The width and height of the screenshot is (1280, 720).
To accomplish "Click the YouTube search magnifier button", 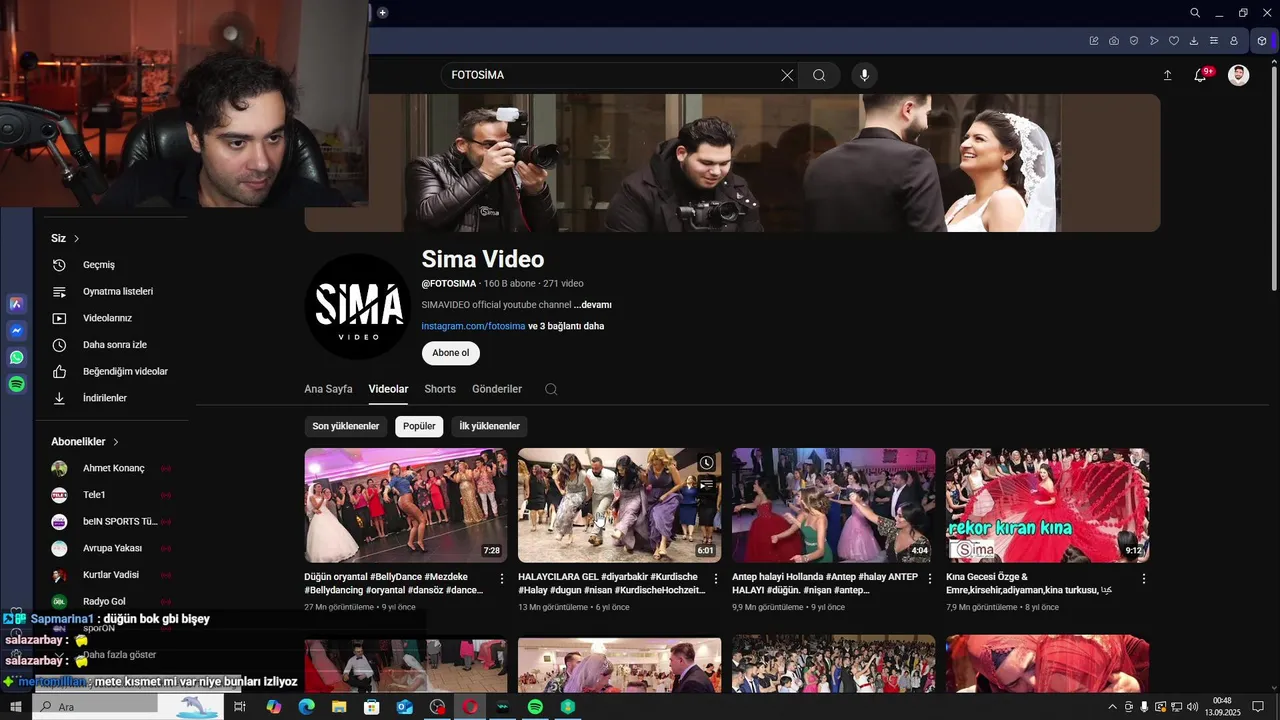I will [x=819, y=75].
